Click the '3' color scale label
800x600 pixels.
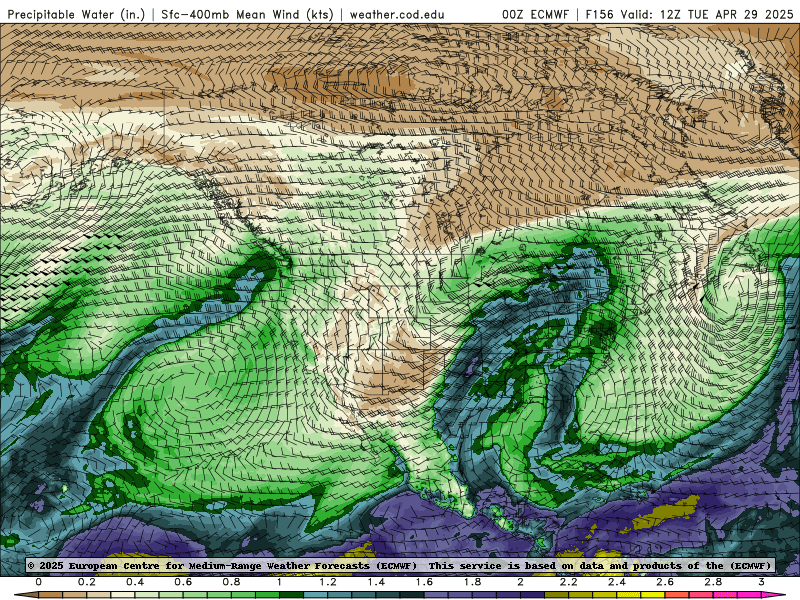coord(761,582)
